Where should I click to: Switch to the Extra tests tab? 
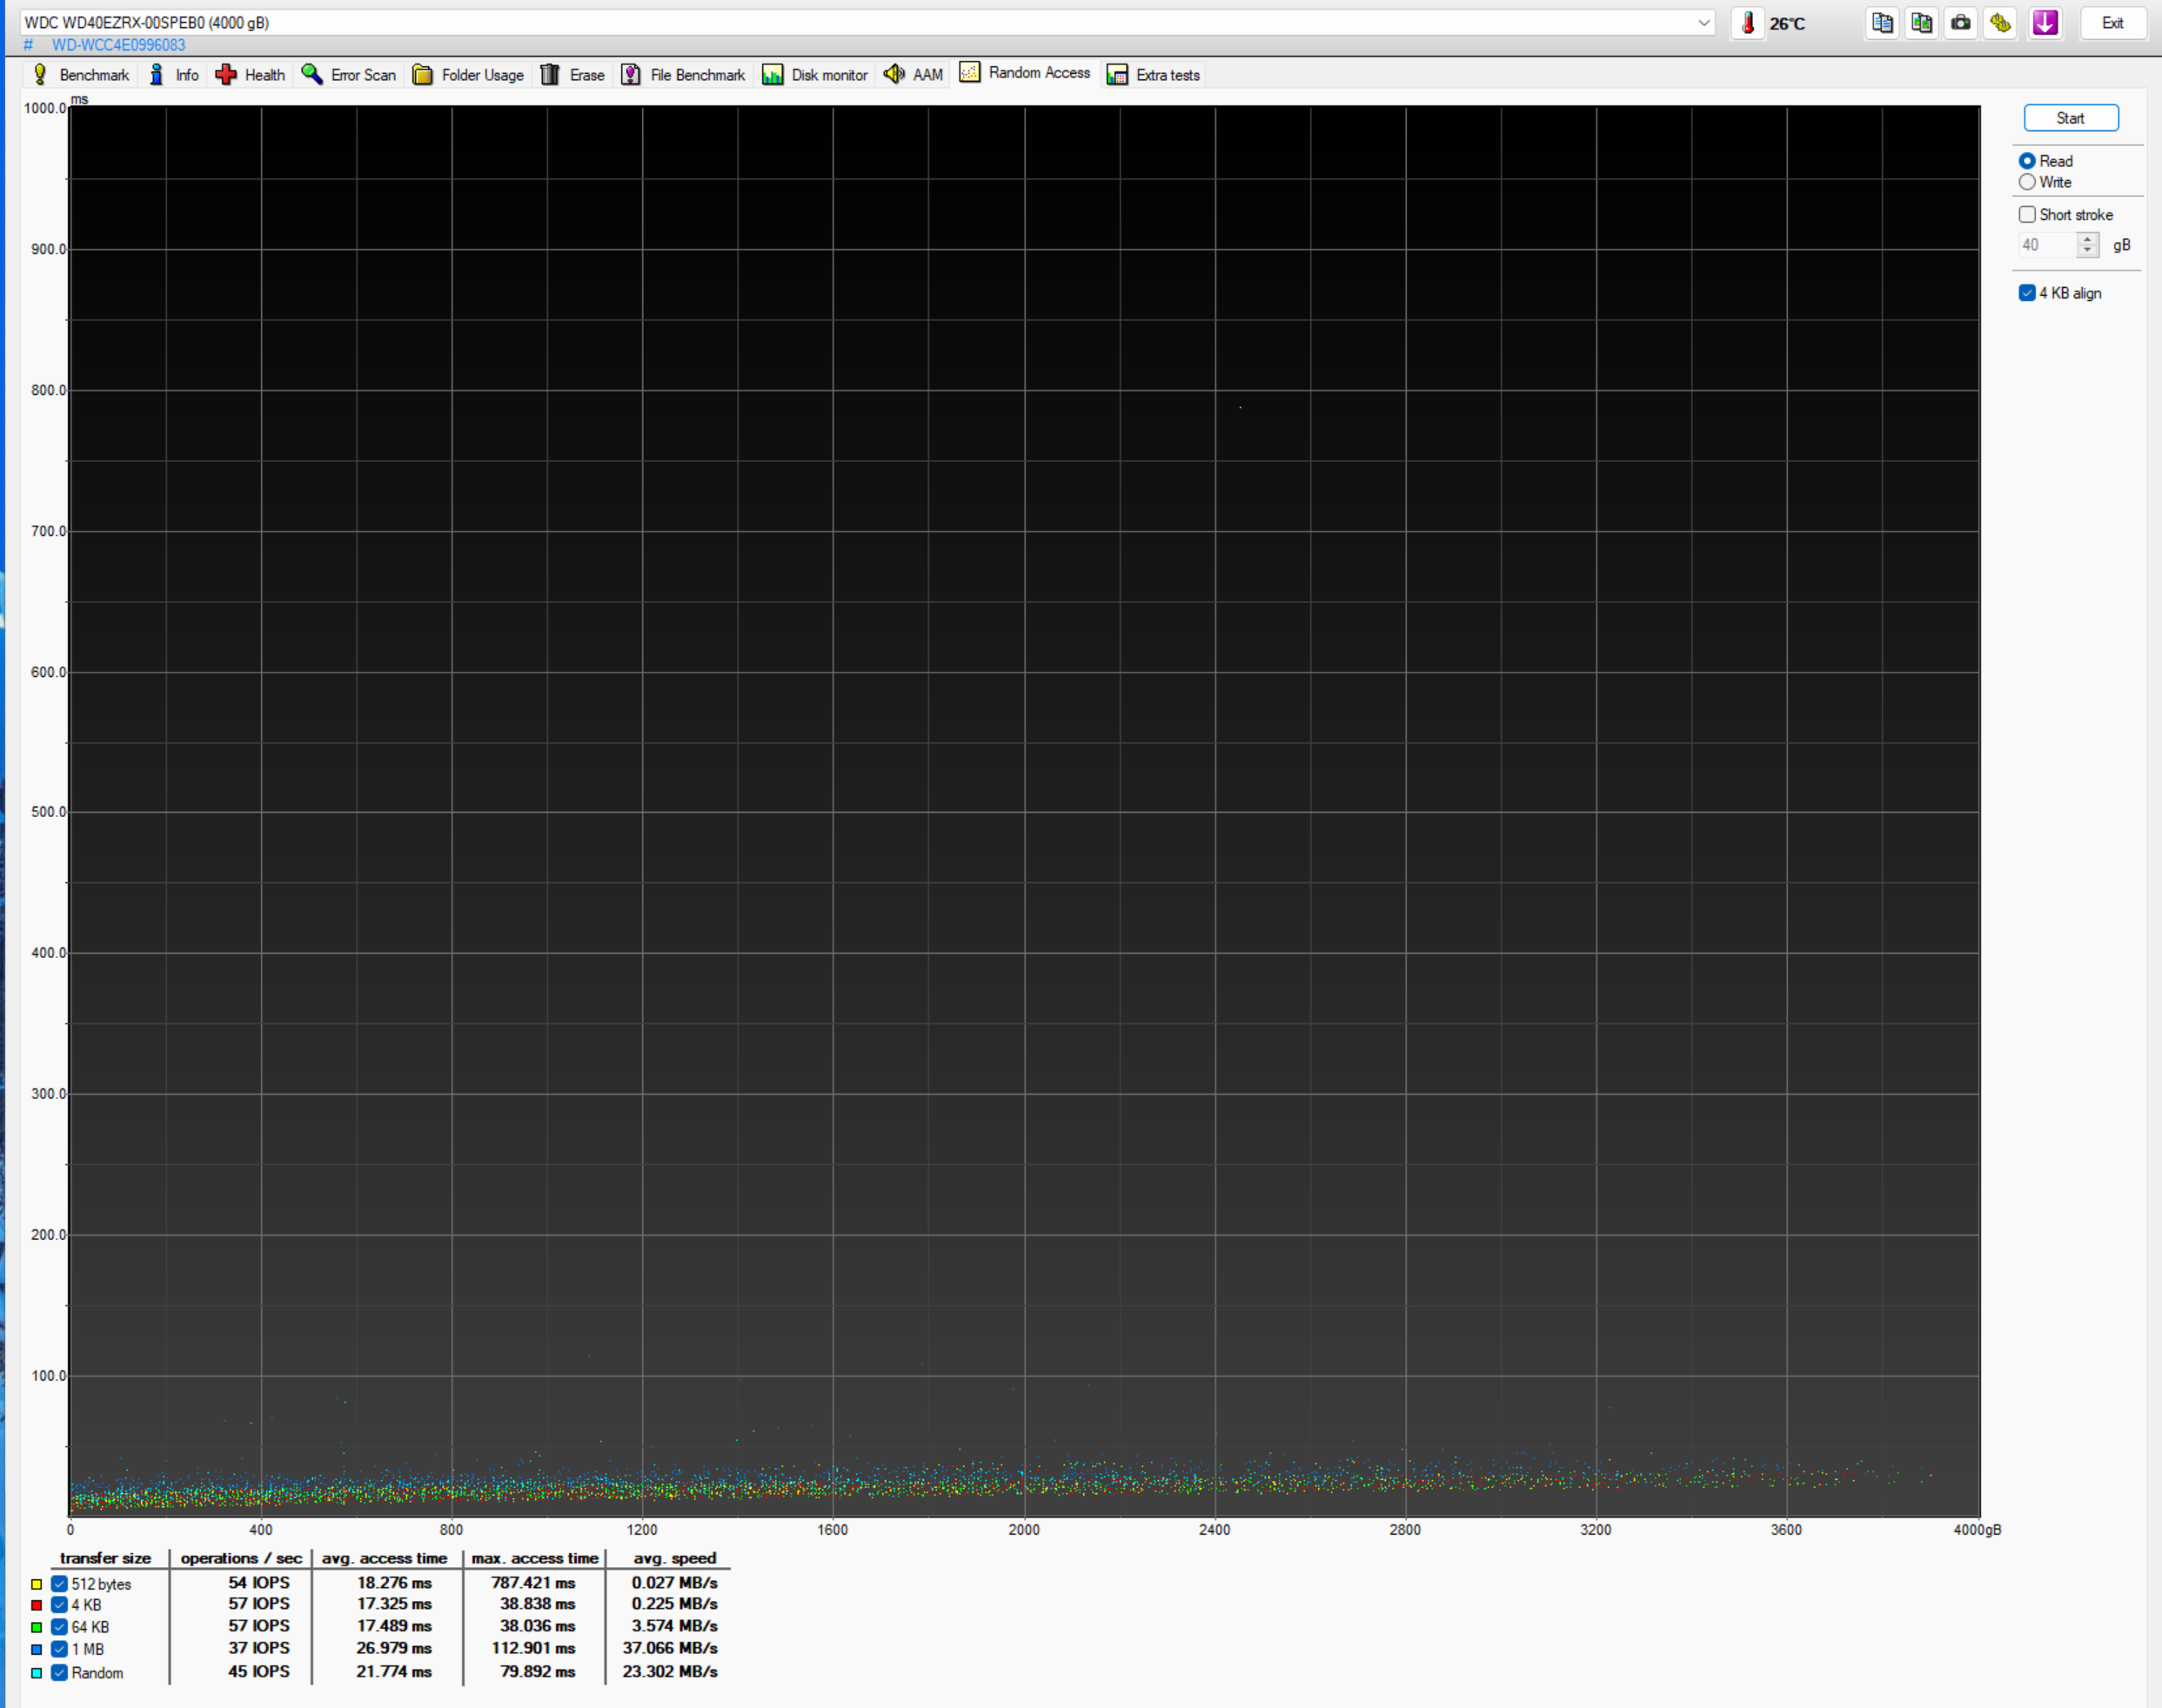click(1154, 75)
